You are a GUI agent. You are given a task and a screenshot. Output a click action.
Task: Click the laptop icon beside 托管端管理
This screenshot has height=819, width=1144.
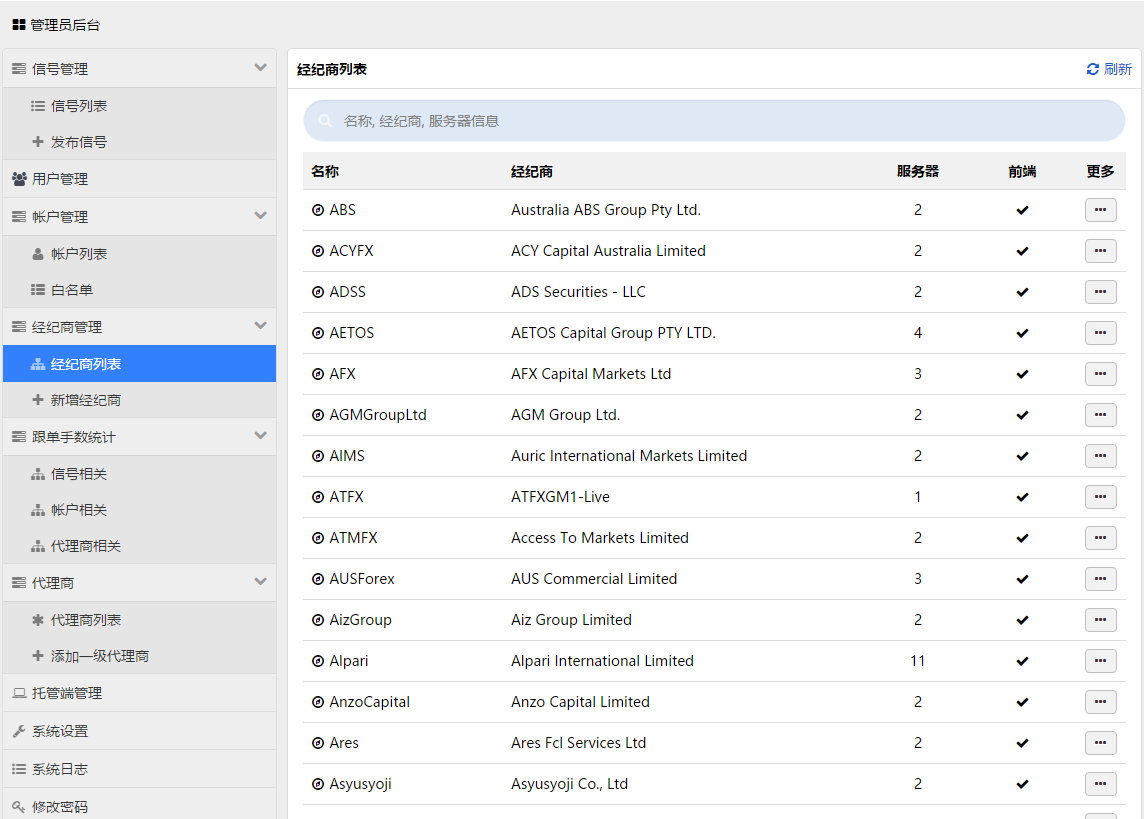pyautogui.click(x=20, y=693)
